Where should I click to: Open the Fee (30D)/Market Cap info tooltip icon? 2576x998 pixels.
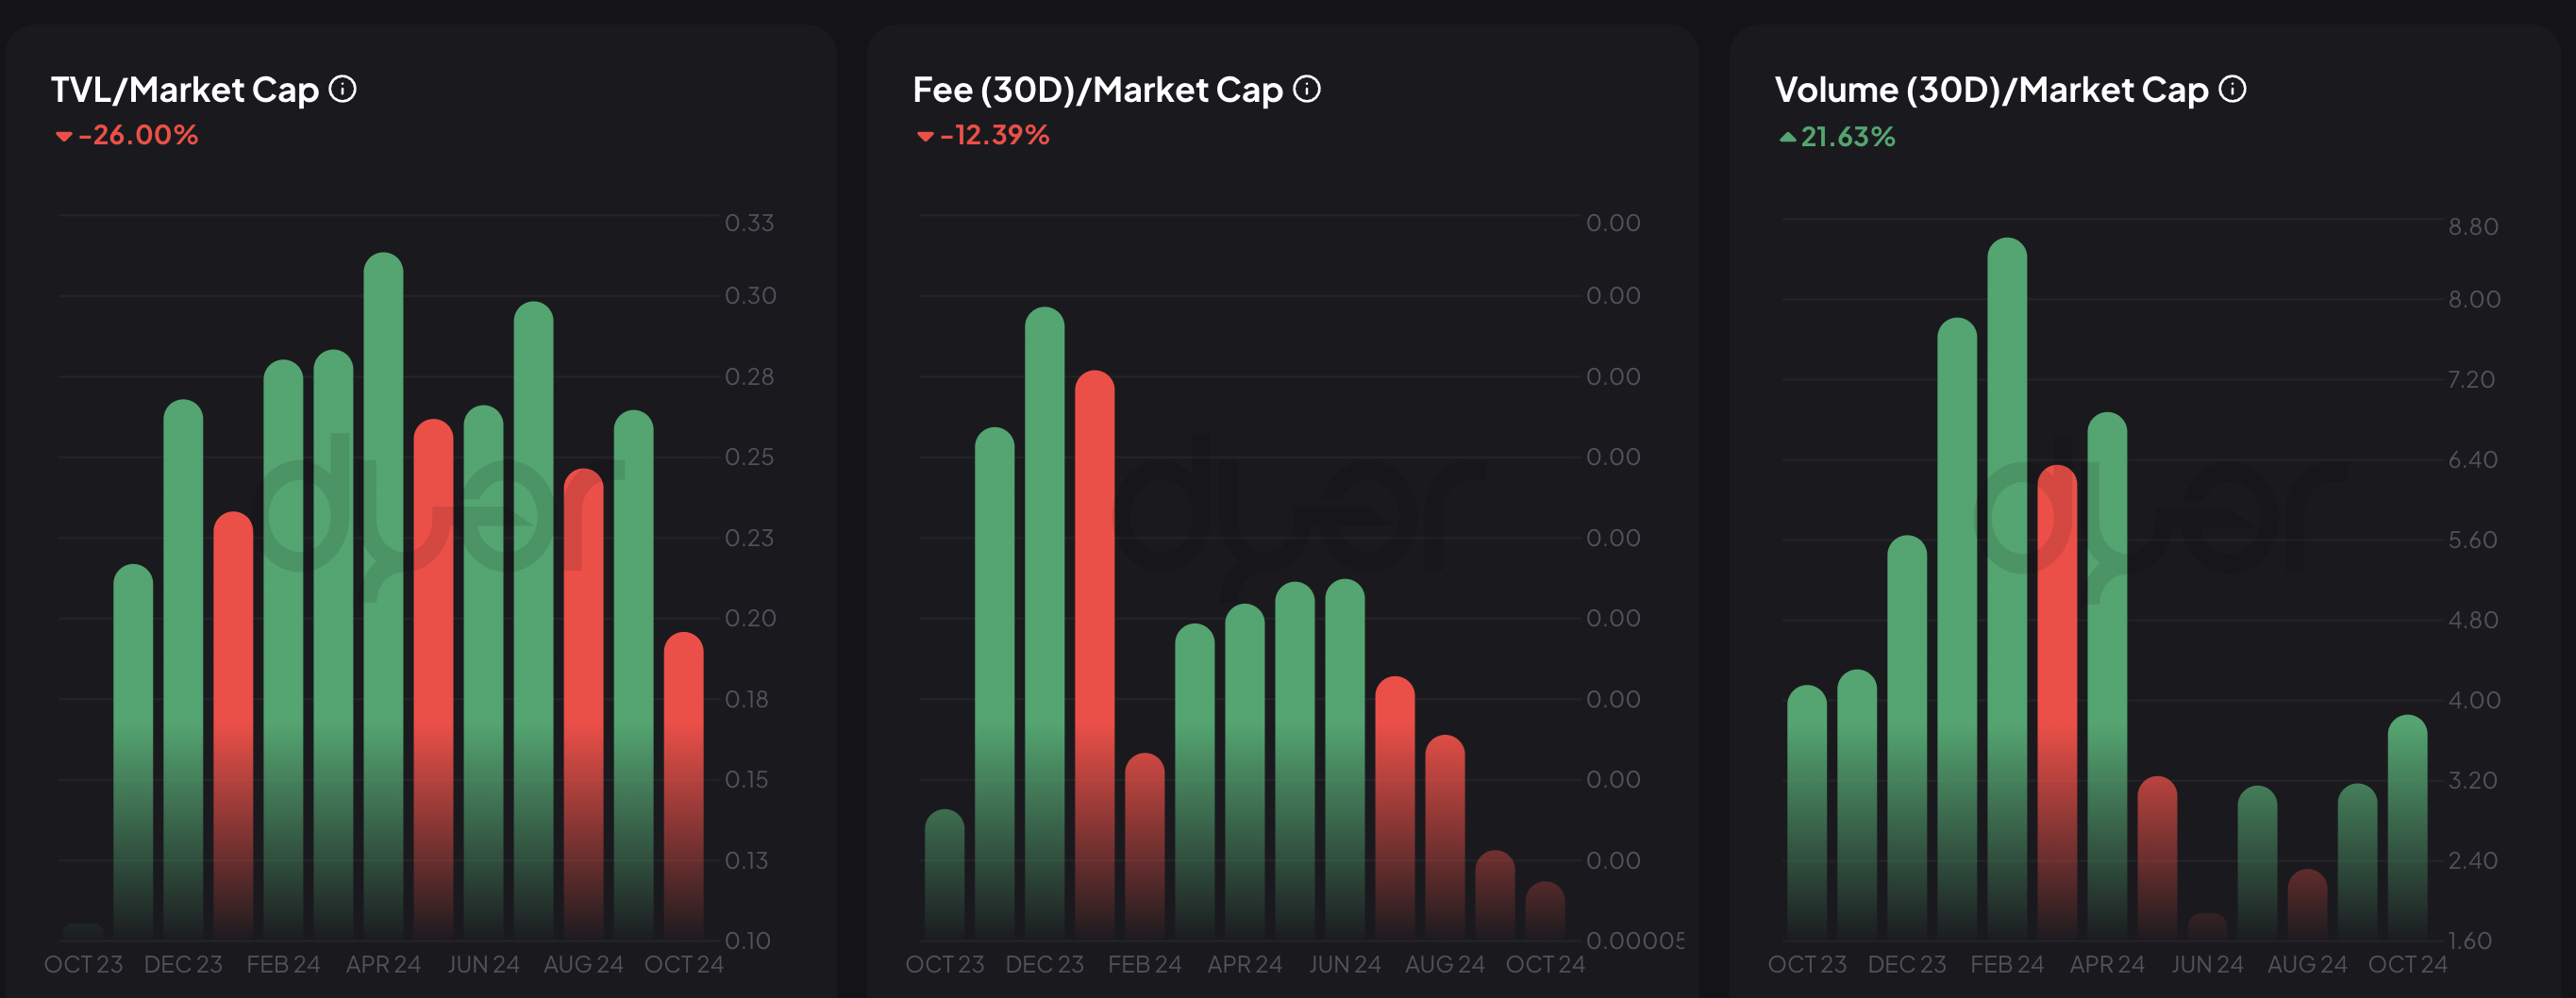(x=1306, y=90)
